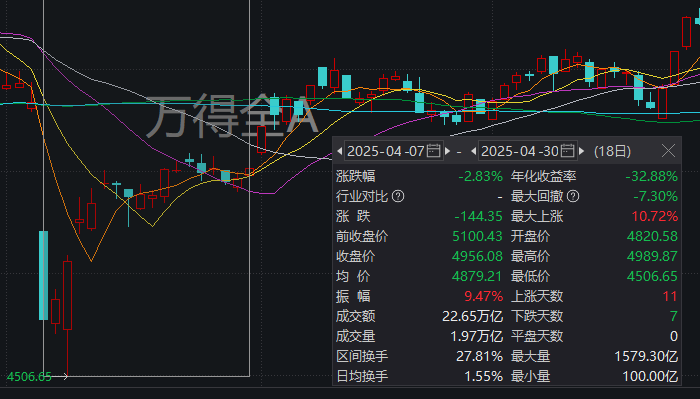700x399 pixels.
Task: Click the 成交量 value 1.97万亿
Action: [x=476, y=336]
